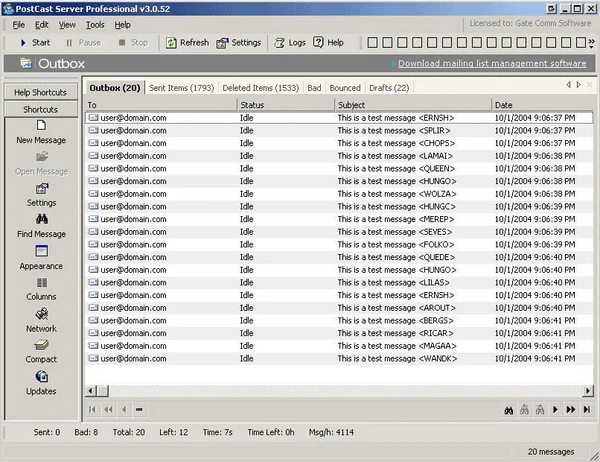Image resolution: width=600 pixels, height=462 pixels.
Task: Select the message with subject <CHOPS>
Action: click(339, 143)
